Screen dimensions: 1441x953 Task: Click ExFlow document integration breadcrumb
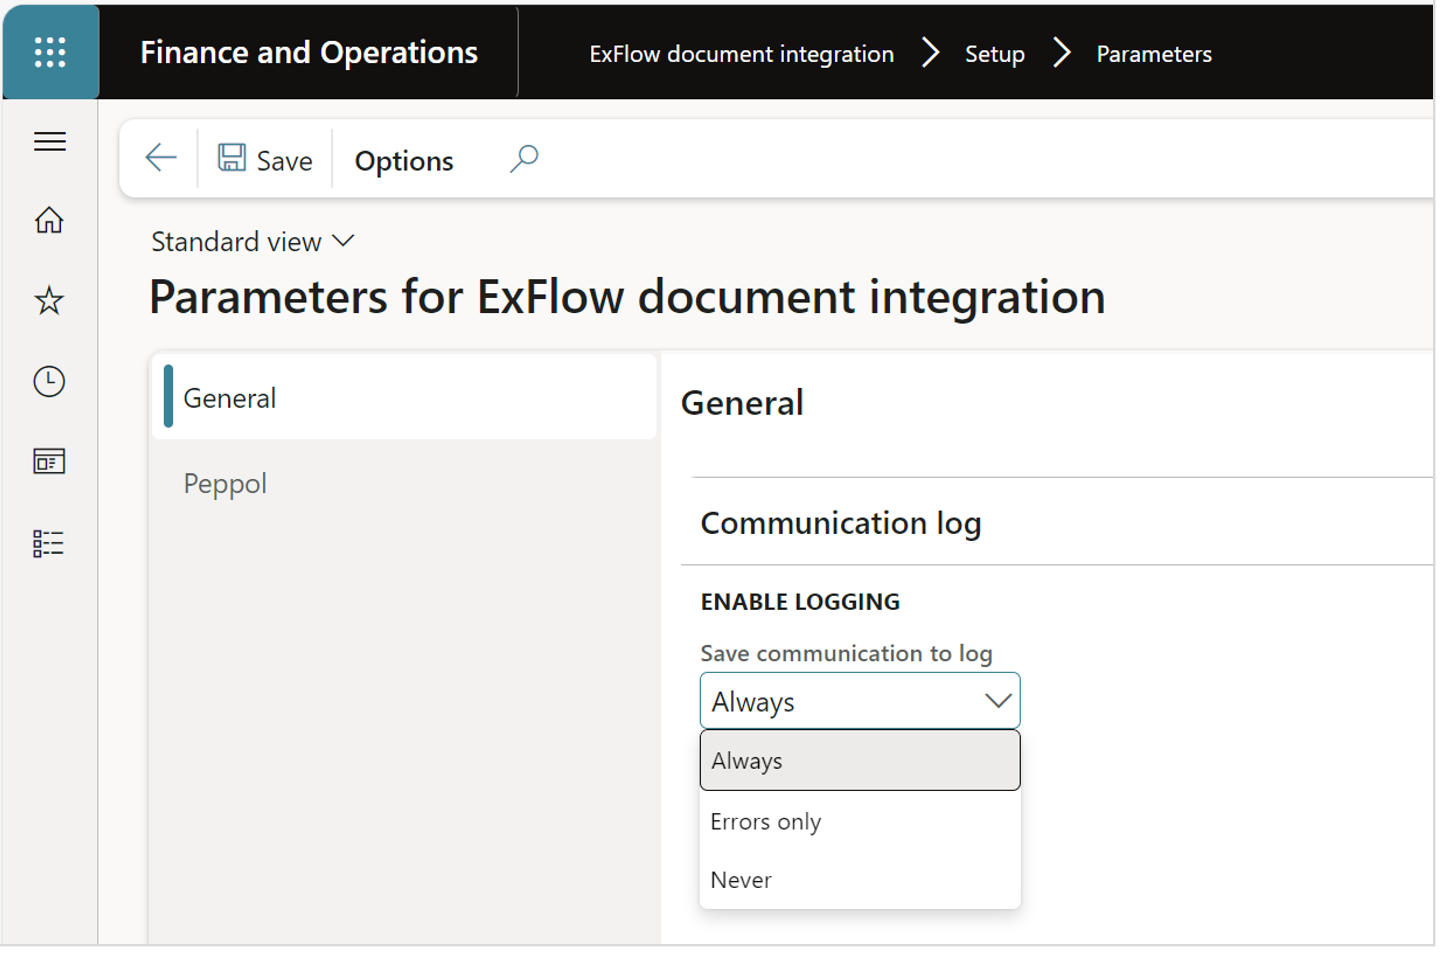coord(741,54)
